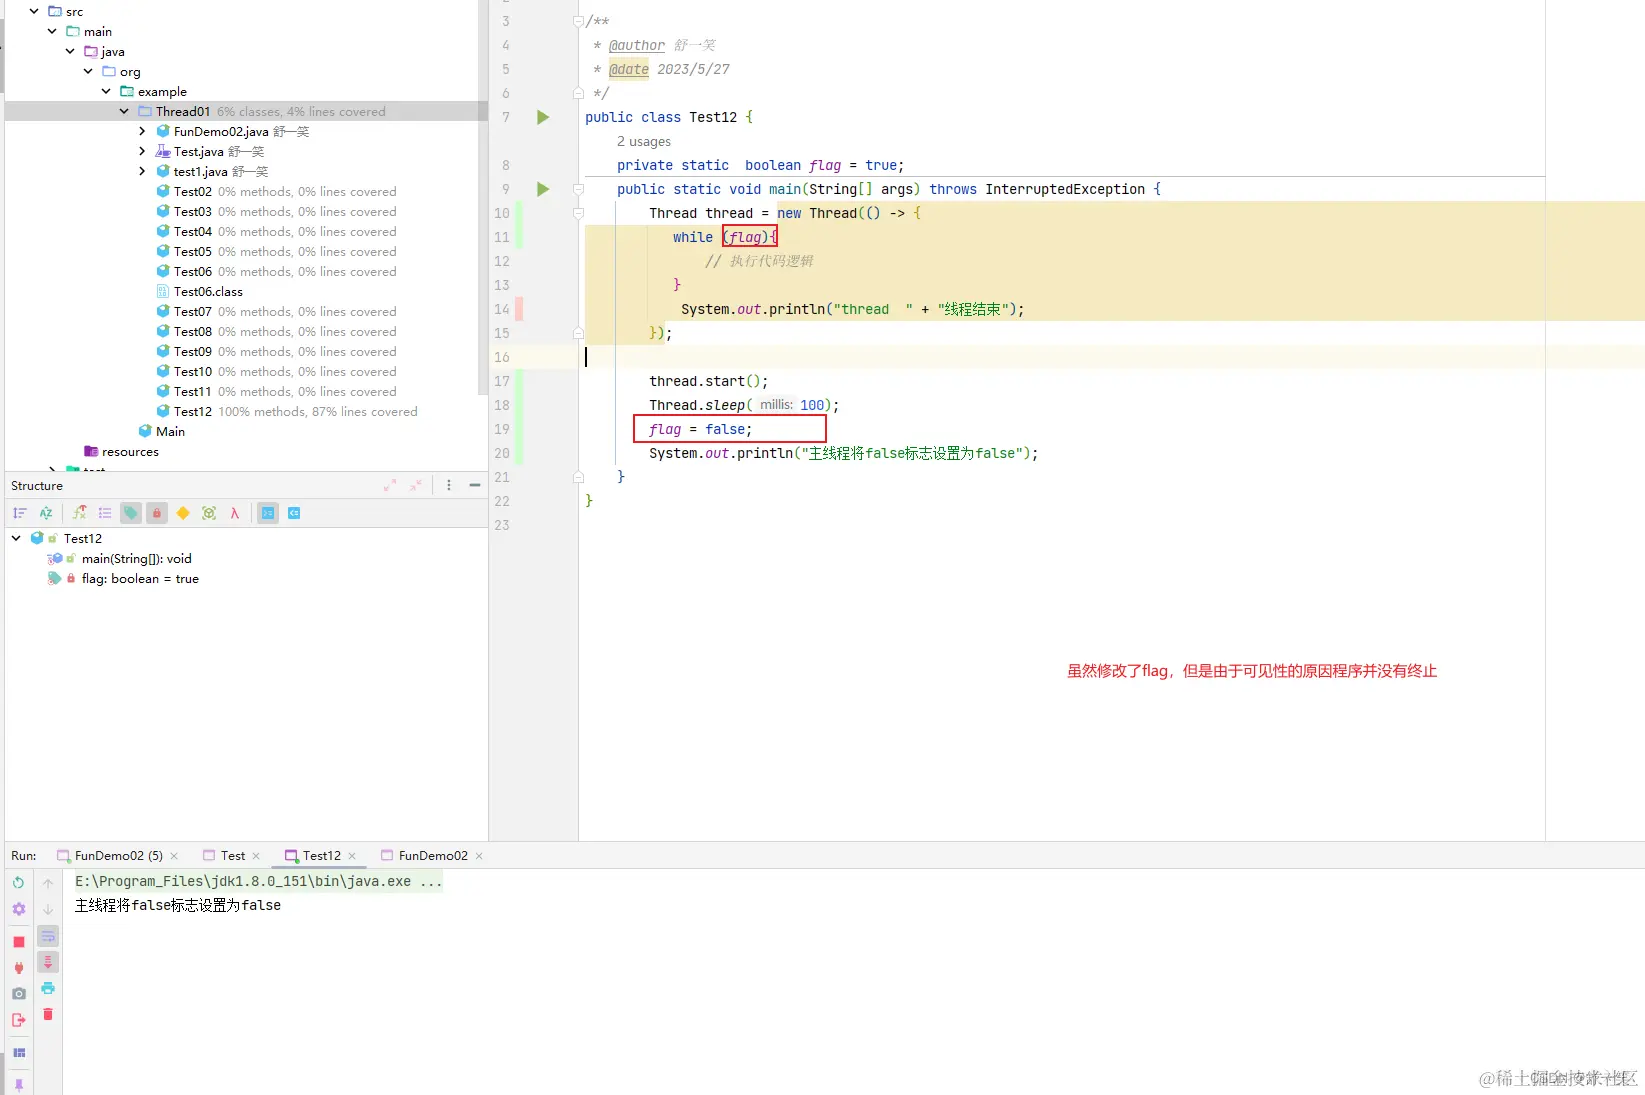Select Test12 in the project tree
Image resolution: width=1645 pixels, height=1095 pixels.
193,411
